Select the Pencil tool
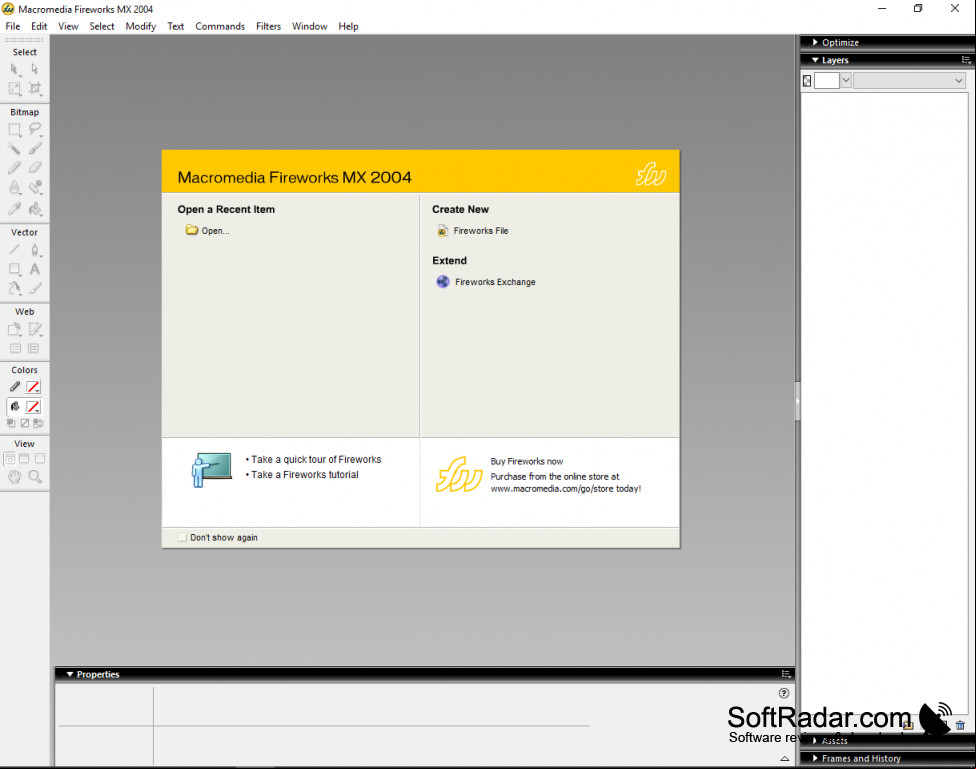The width and height of the screenshot is (976, 769). 14,167
